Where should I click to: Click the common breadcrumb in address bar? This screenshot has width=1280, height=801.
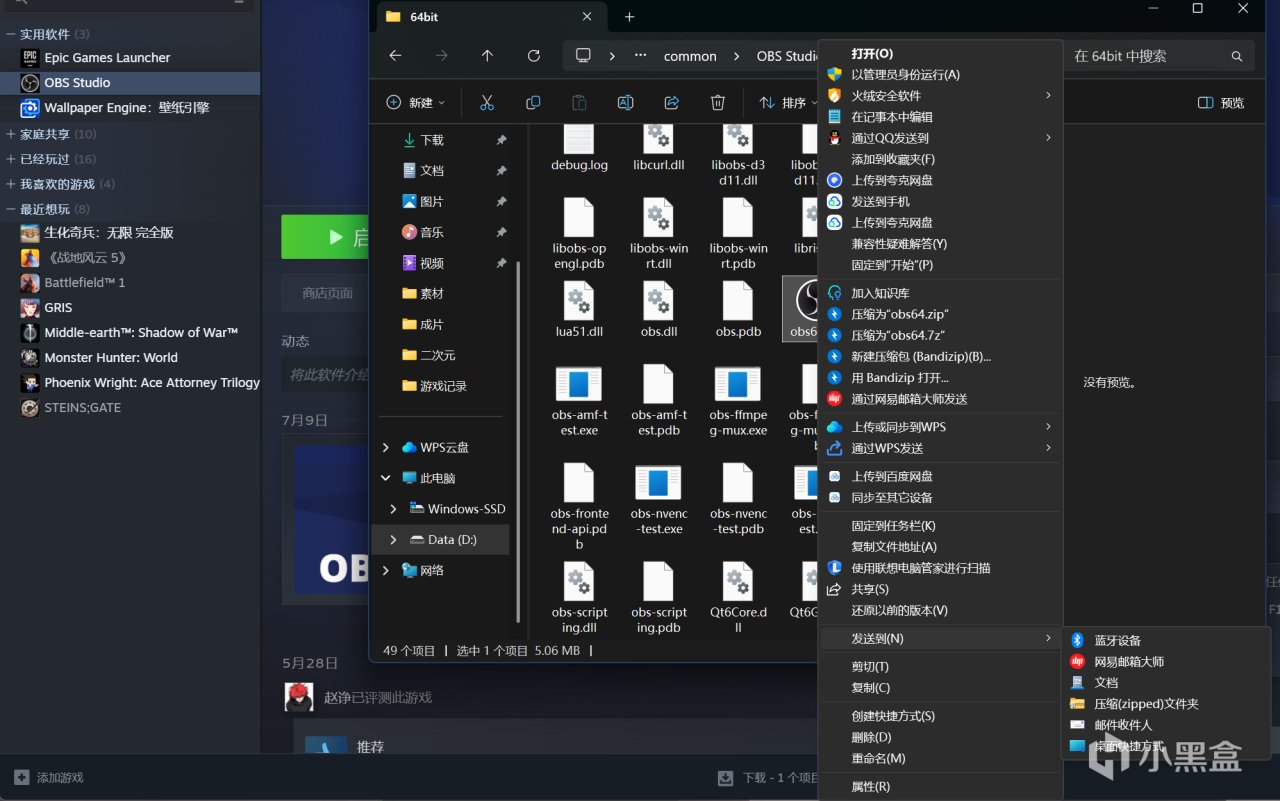pyautogui.click(x=690, y=57)
